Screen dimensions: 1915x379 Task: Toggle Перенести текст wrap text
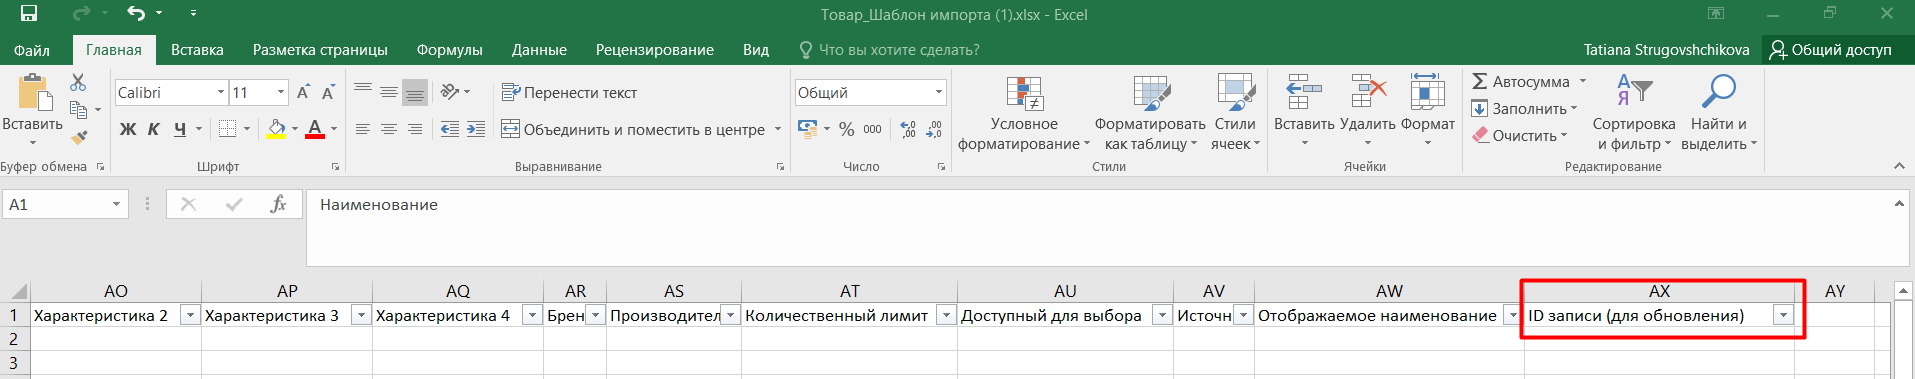tap(569, 92)
